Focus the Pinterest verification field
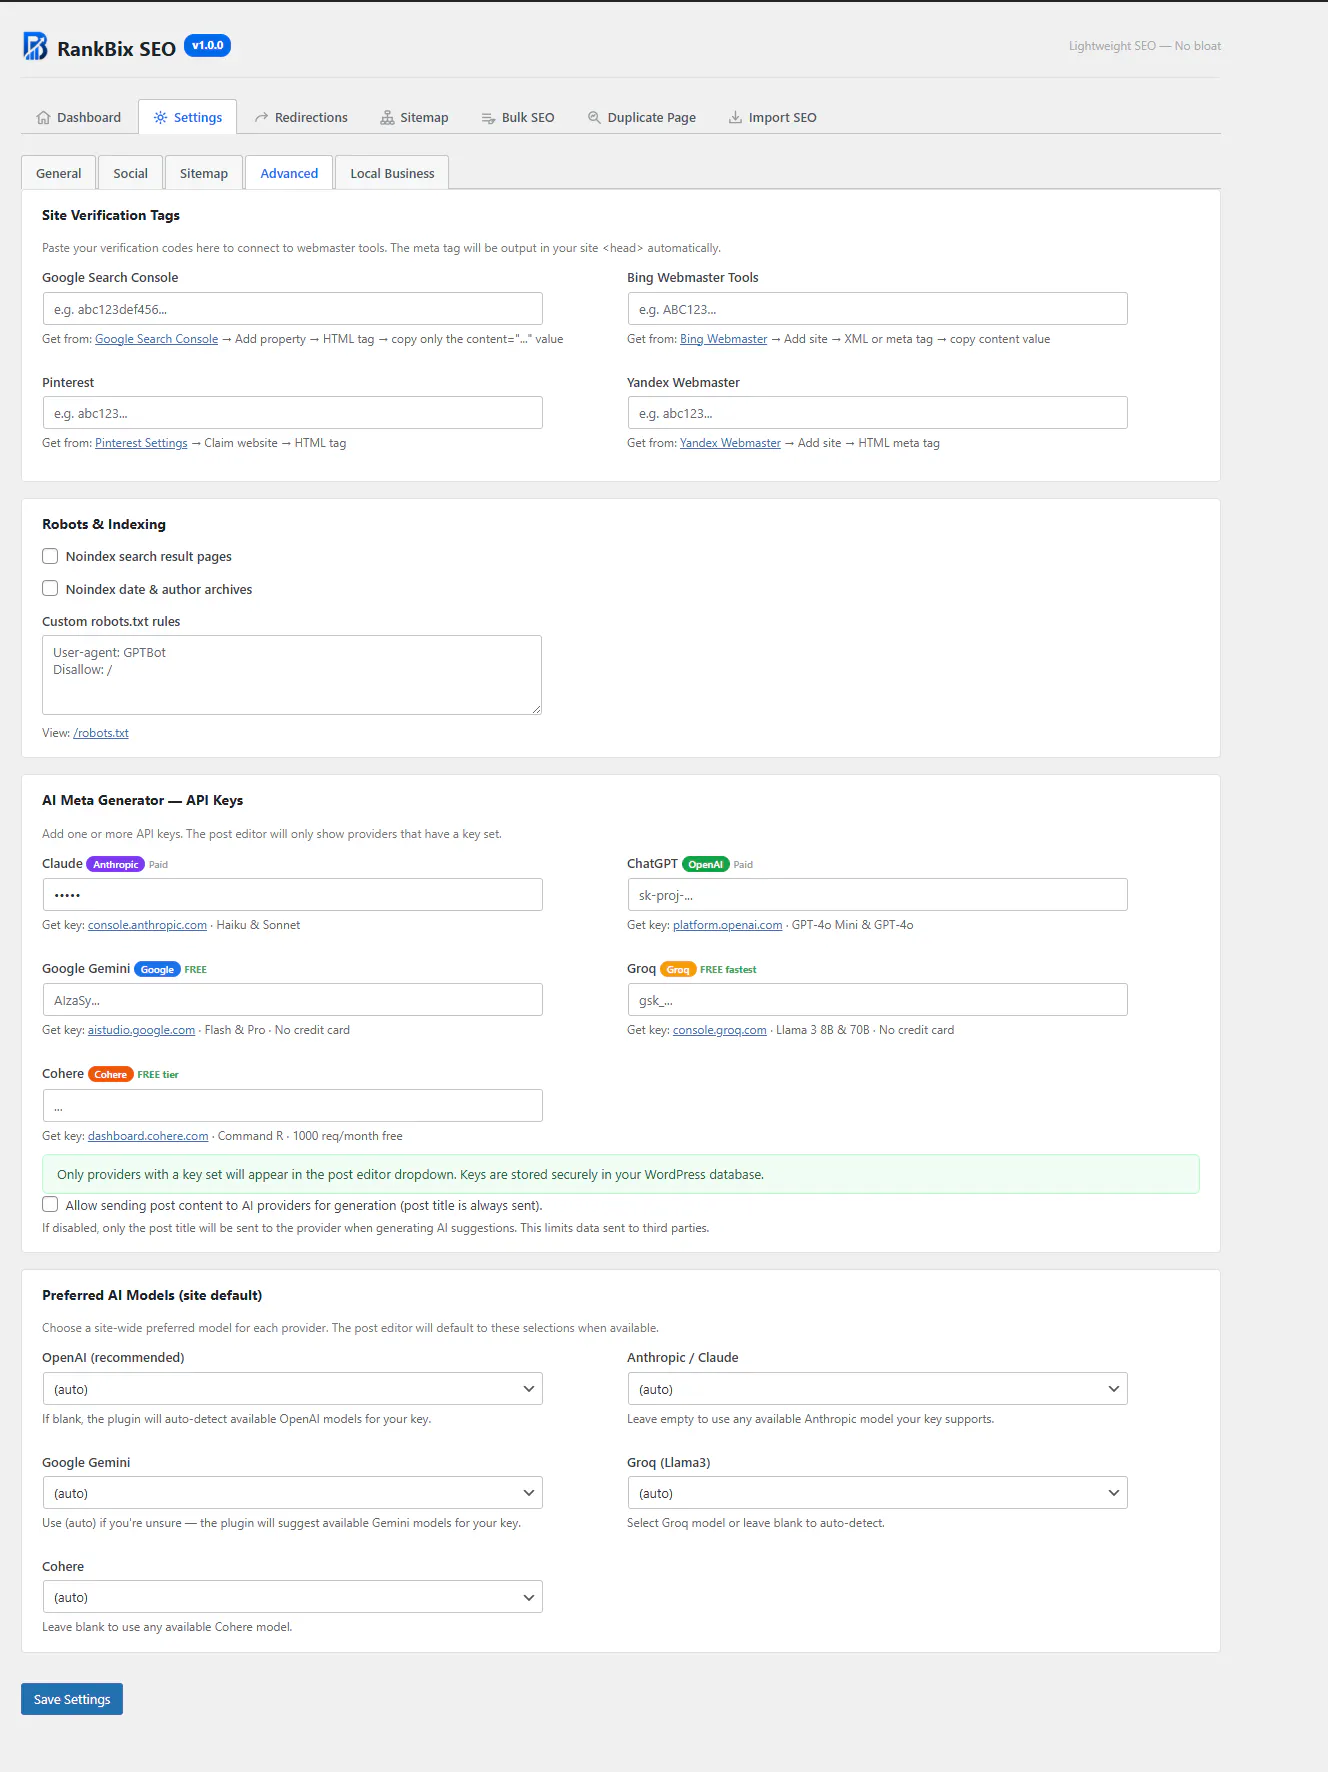The width and height of the screenshot is (1328, 1772). [x=292, y=413]
